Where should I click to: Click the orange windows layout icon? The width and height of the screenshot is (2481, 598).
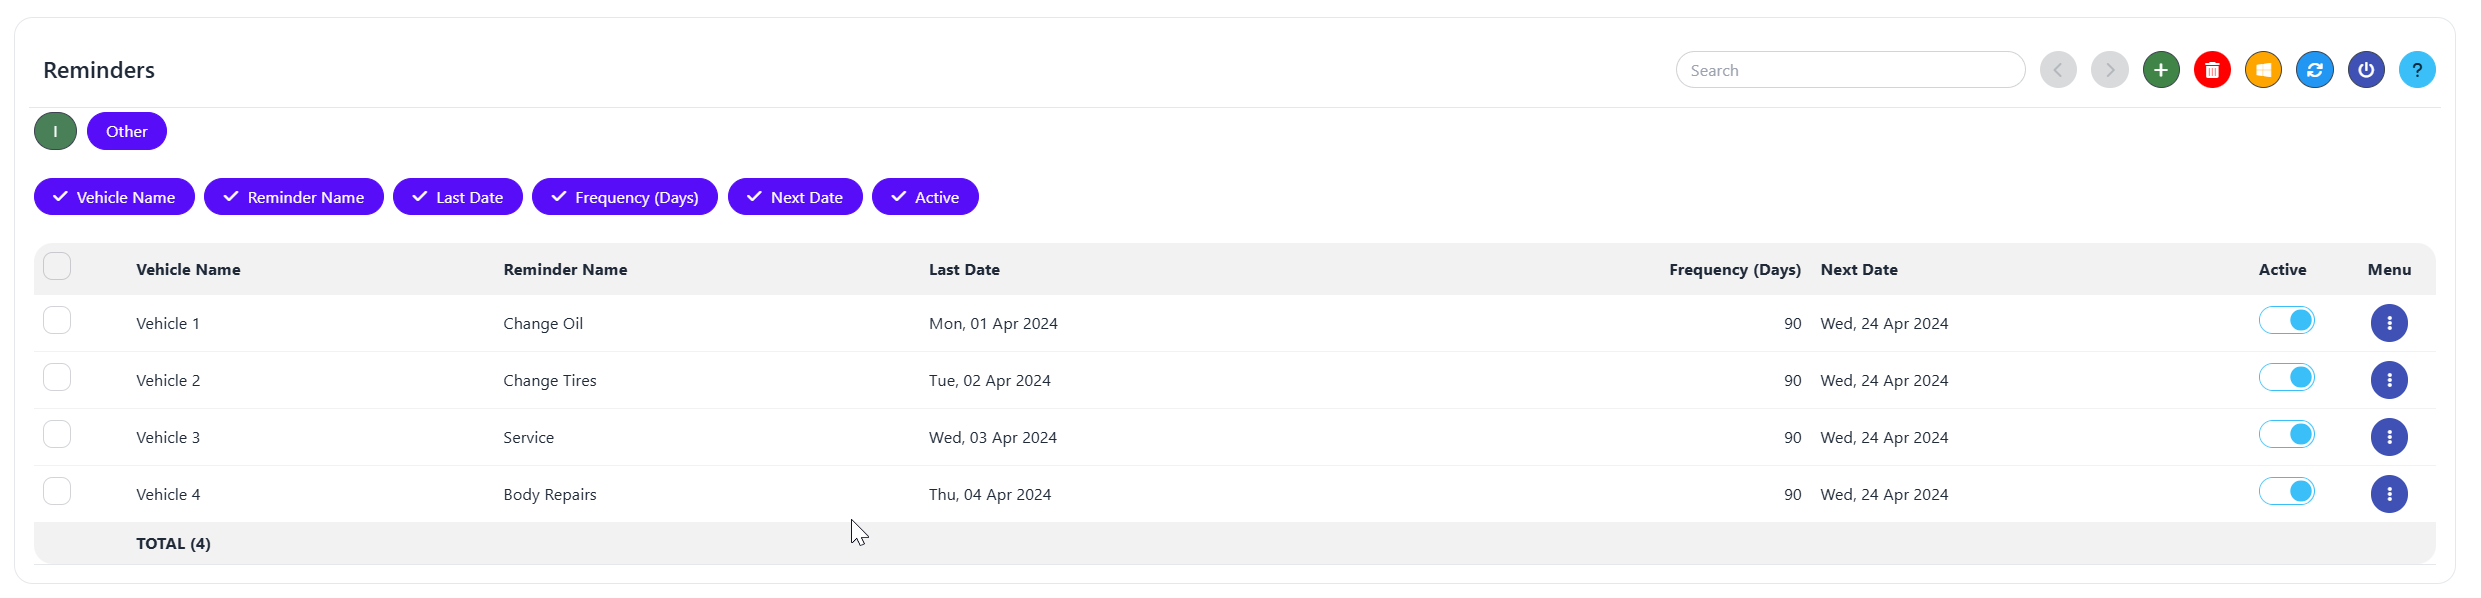click(2263, 70)
